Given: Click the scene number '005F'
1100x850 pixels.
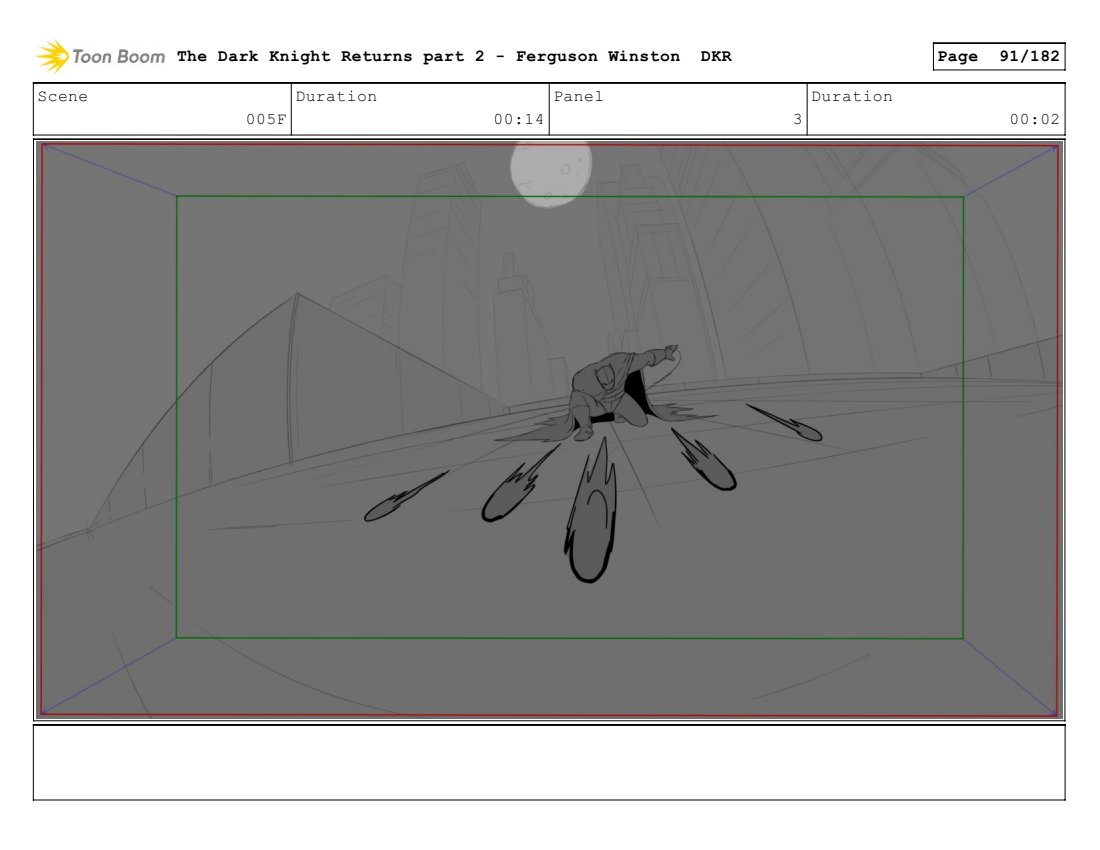Looking at the screenshot, I should coord(266,119).
